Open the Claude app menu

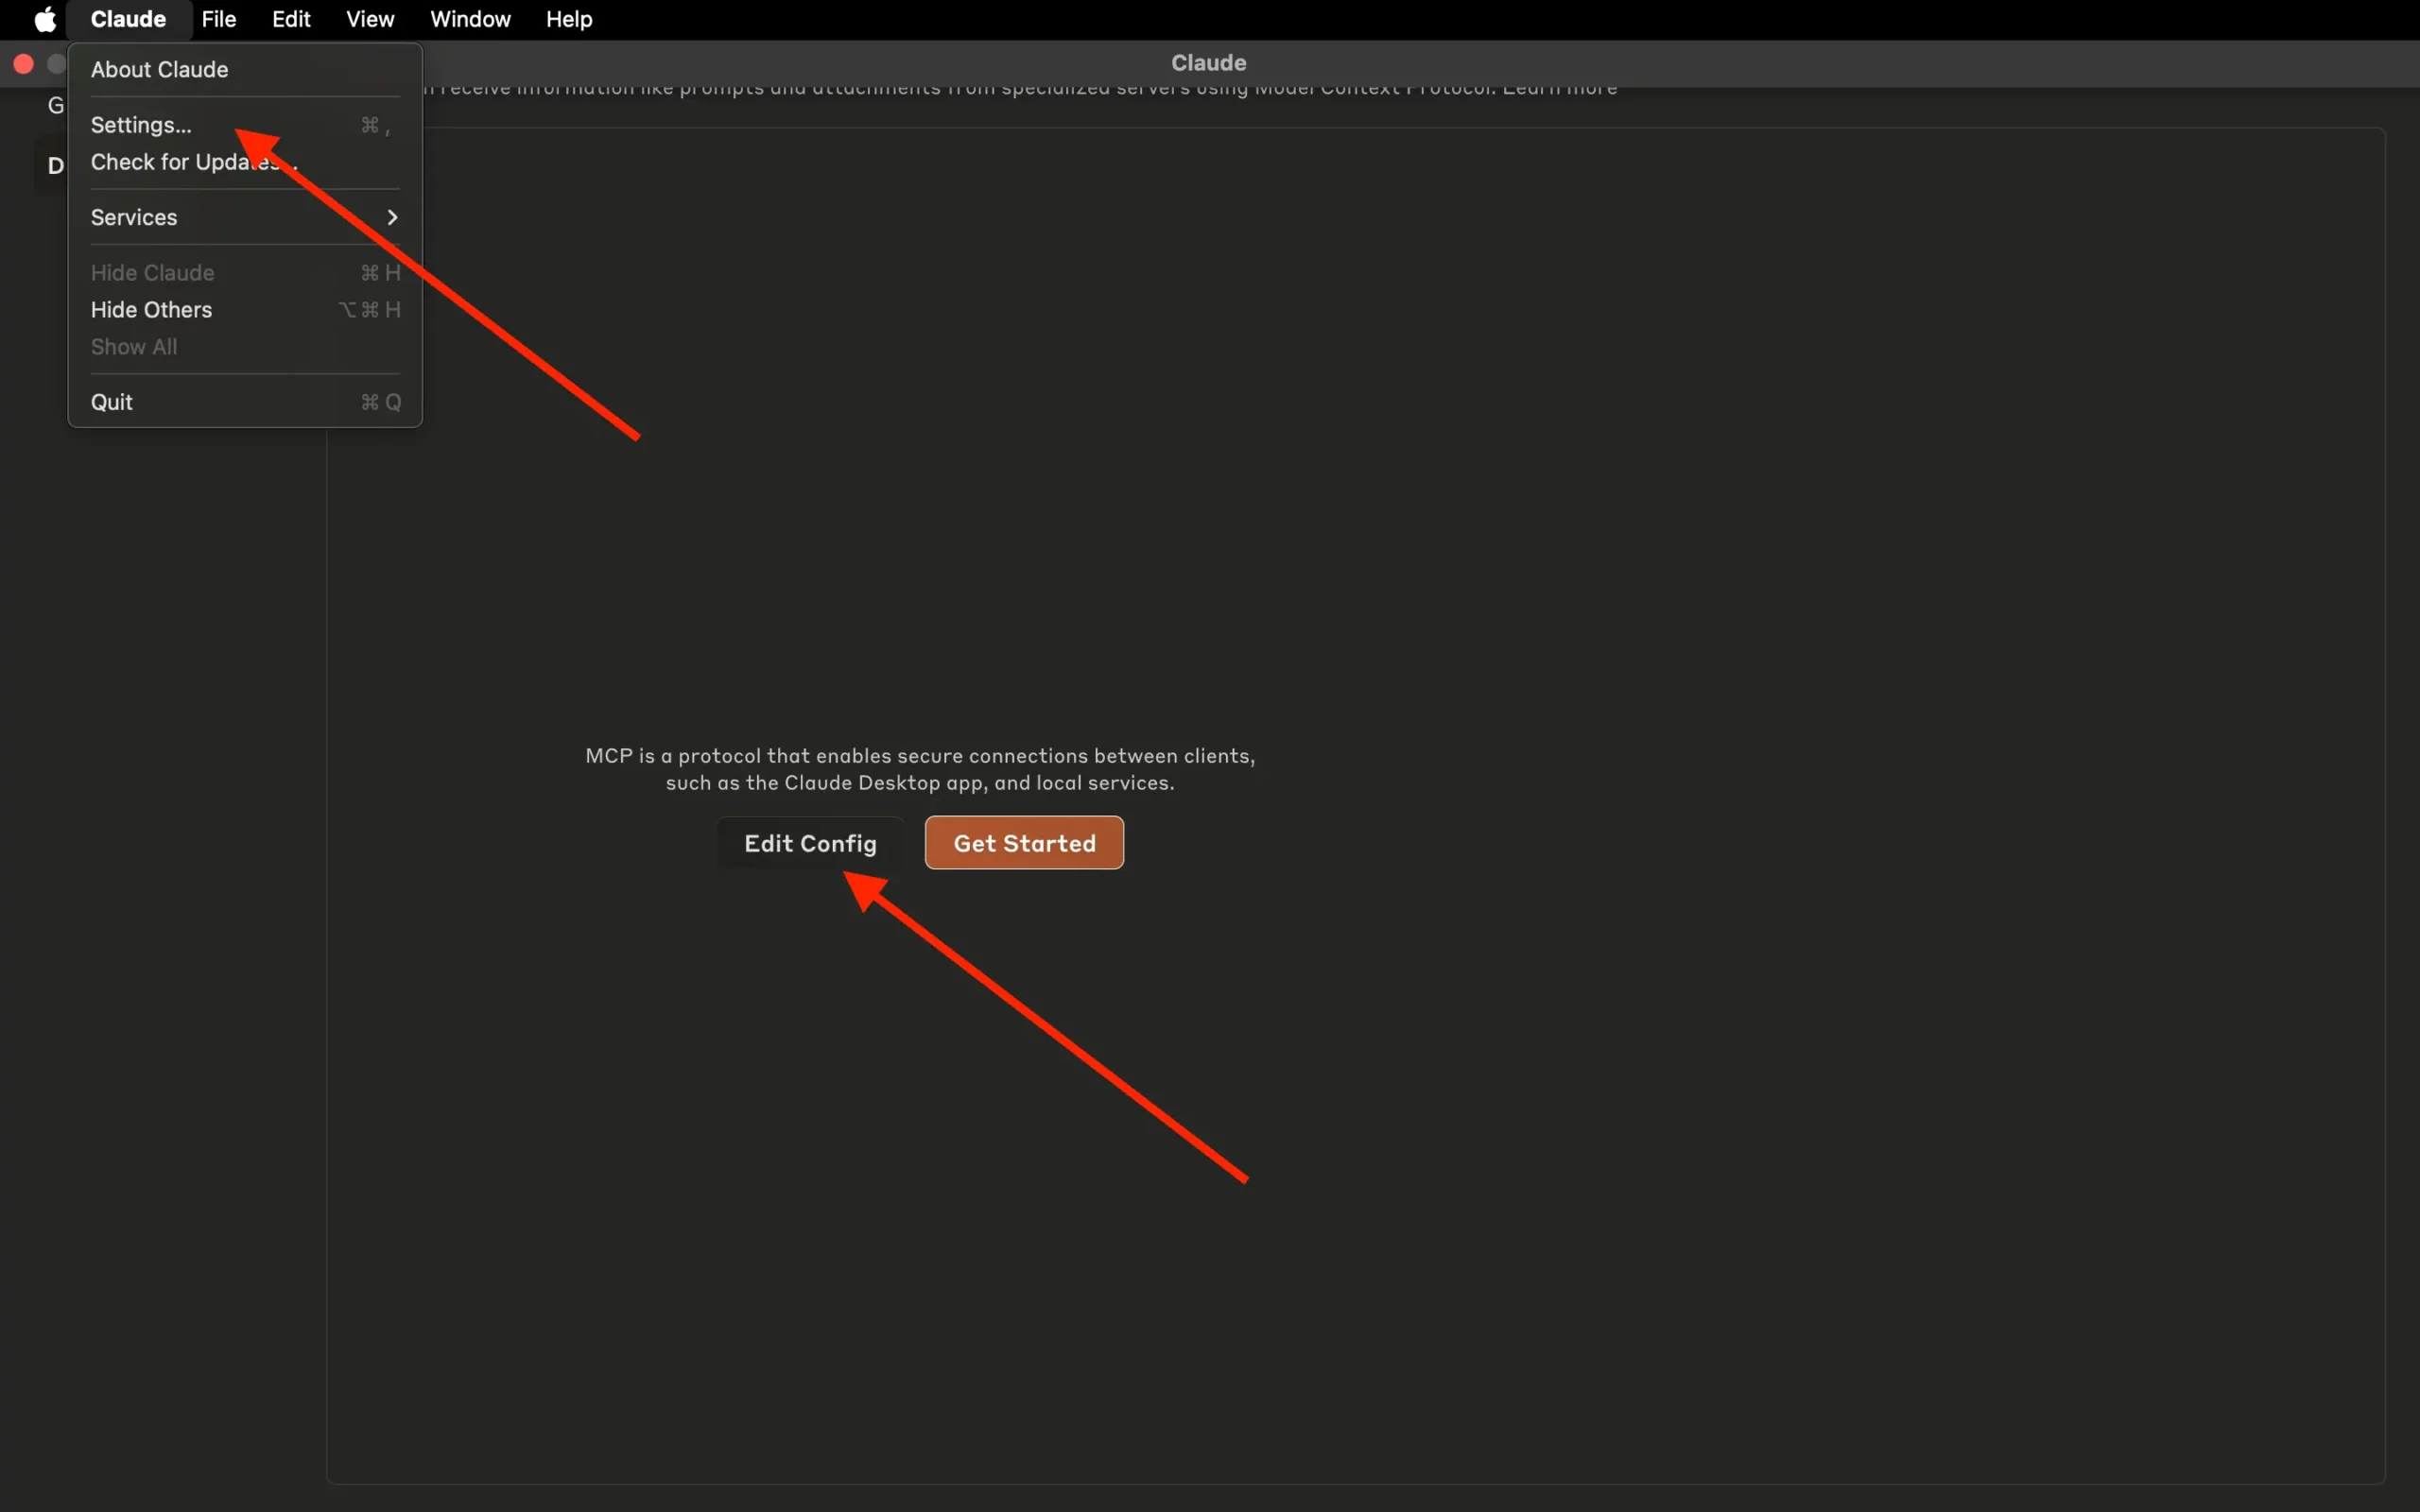pos(128,19)
